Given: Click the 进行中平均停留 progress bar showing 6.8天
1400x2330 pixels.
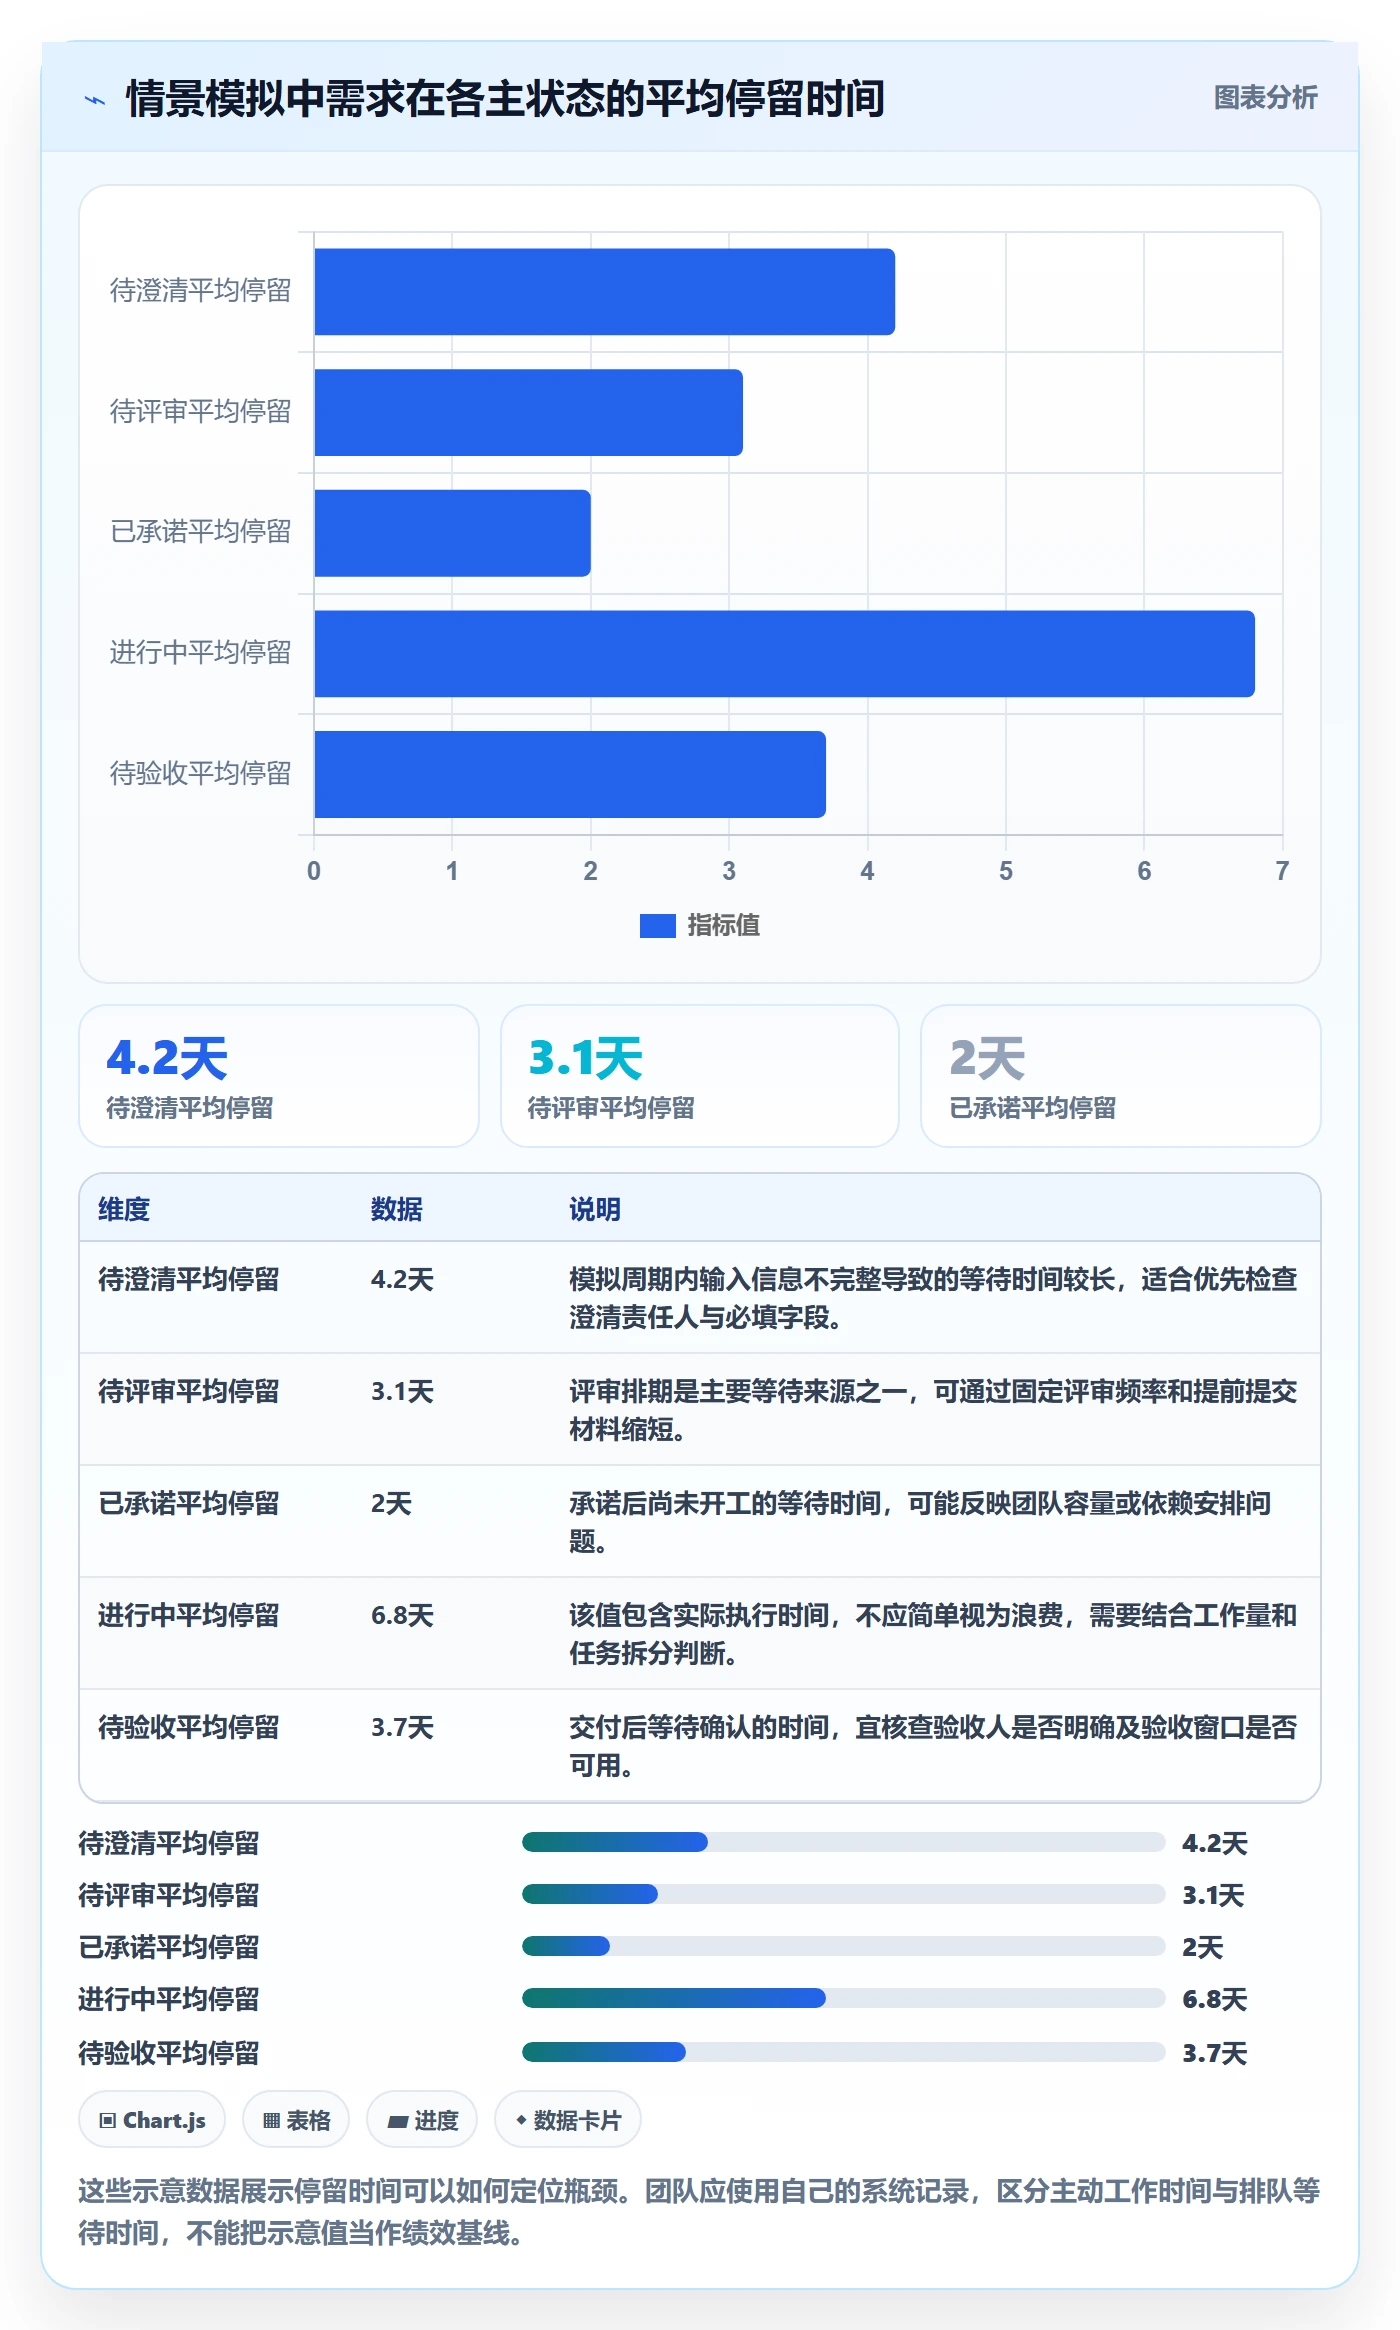Looking at the screenshot, I should point(844,1998).
